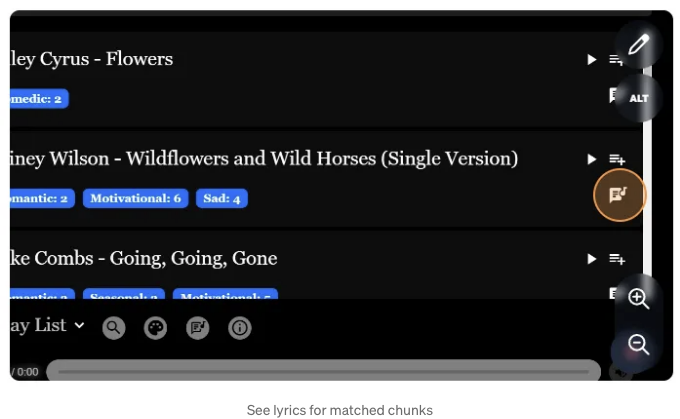Play Luke Combs - Going, Going, Gone
Image resolution: width=680 pixels, height=419 pixels.
click(x=592, y=259)
